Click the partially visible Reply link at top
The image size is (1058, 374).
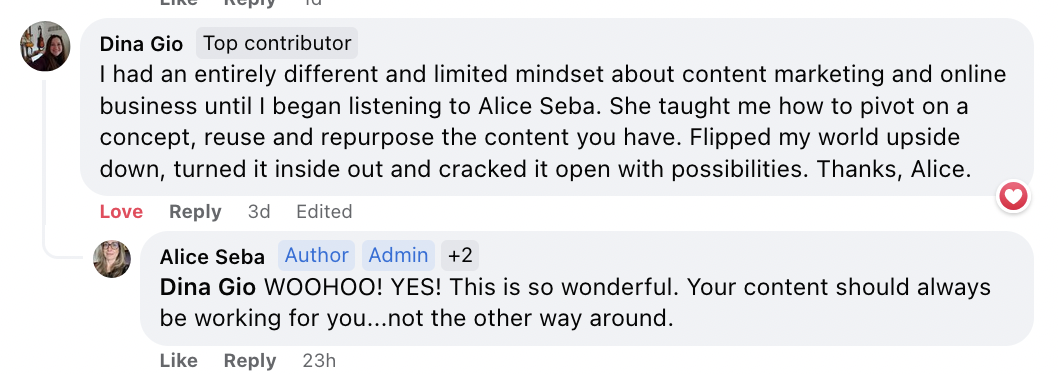(x=250, y=3)
